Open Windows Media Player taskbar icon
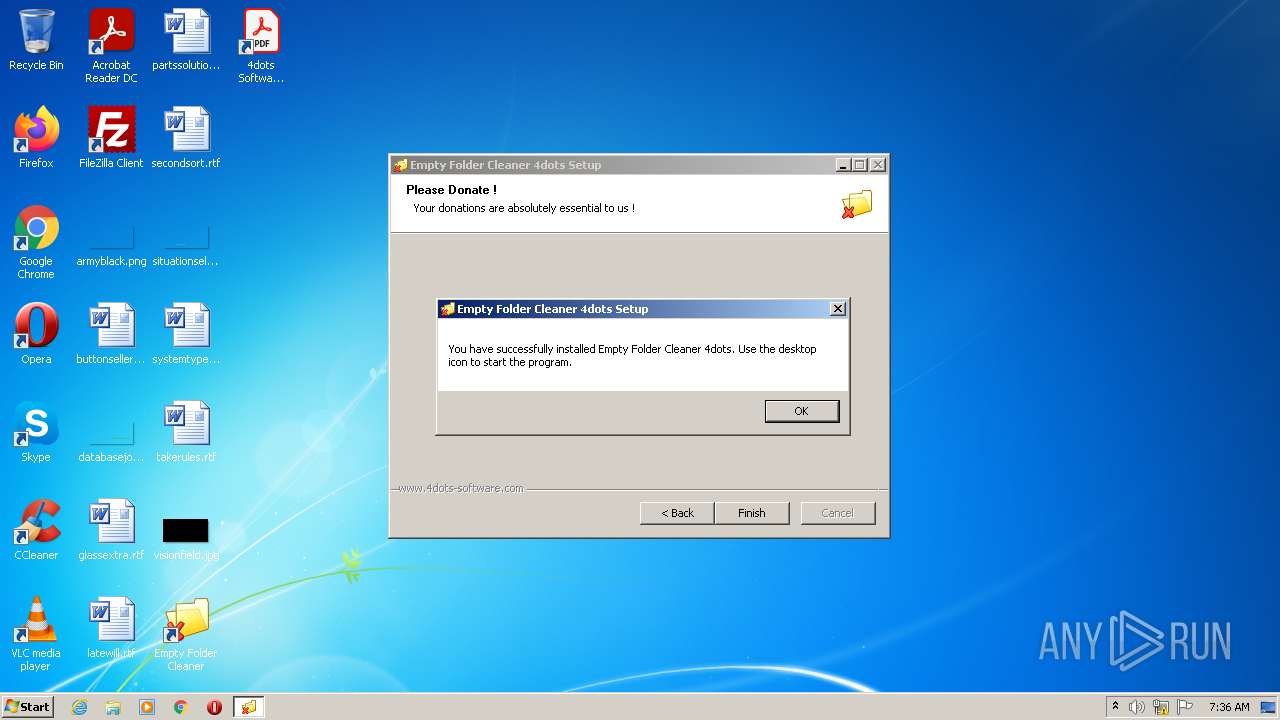This screenshot has width=1280, height=720. tap(147, 707)
